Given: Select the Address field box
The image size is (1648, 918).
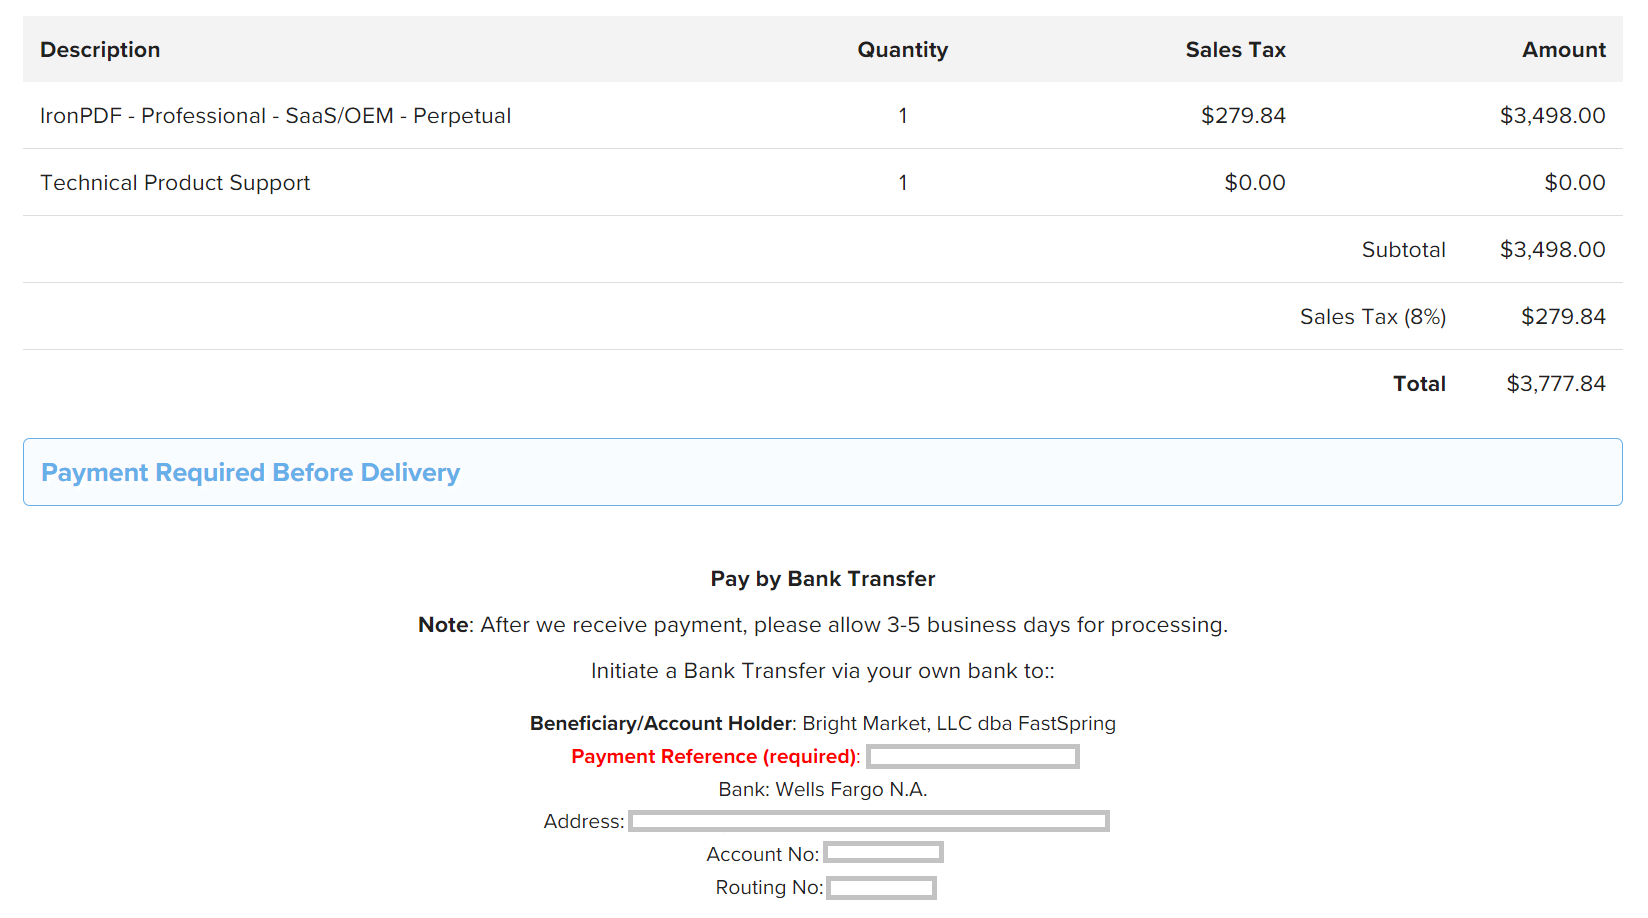Looking at the screenshot, I should 868,821.
